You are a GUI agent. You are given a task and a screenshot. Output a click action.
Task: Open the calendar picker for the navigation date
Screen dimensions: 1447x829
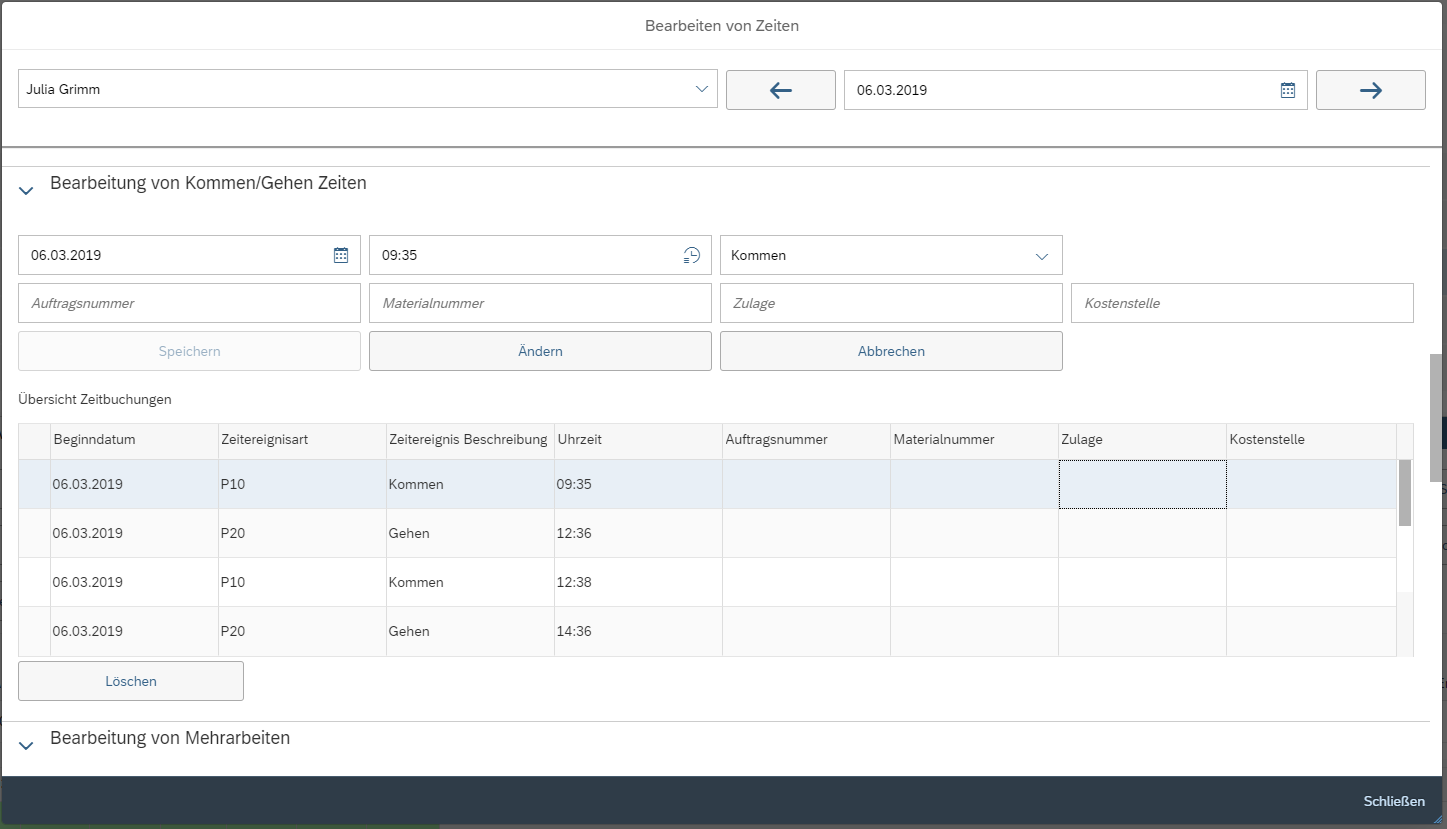coord(1286,89)
